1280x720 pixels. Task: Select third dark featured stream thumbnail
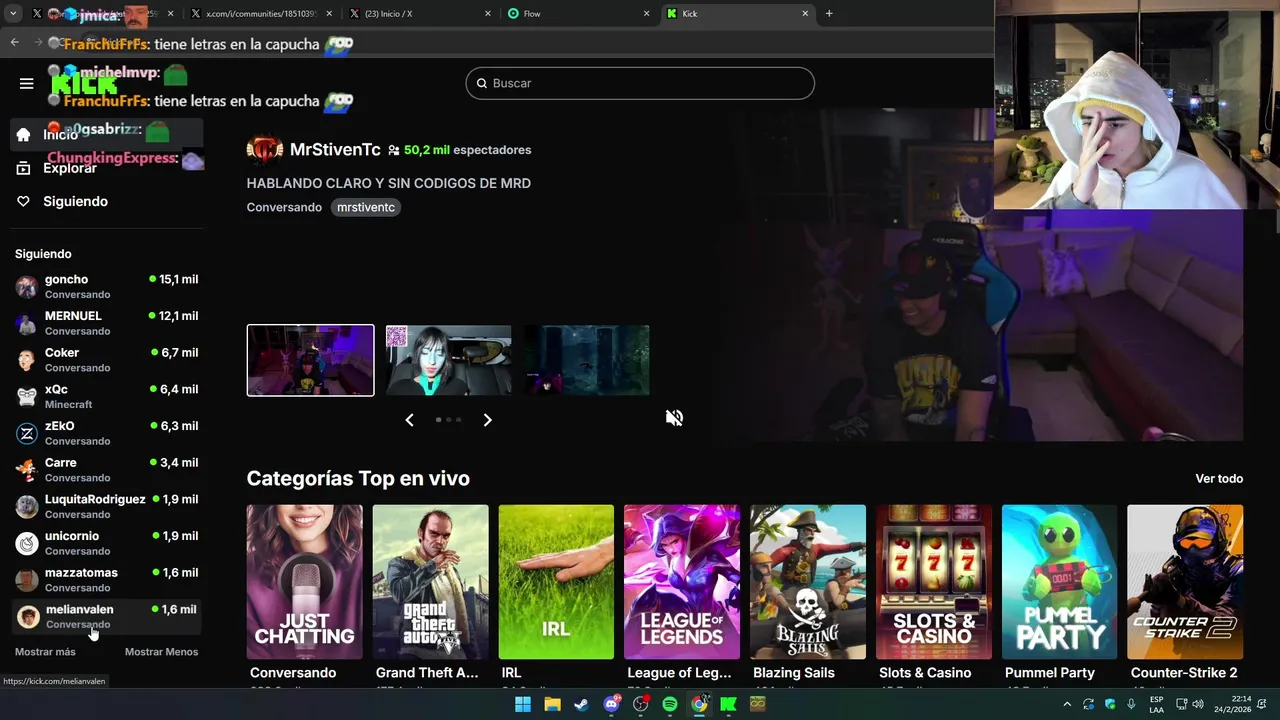pos(587,360)
